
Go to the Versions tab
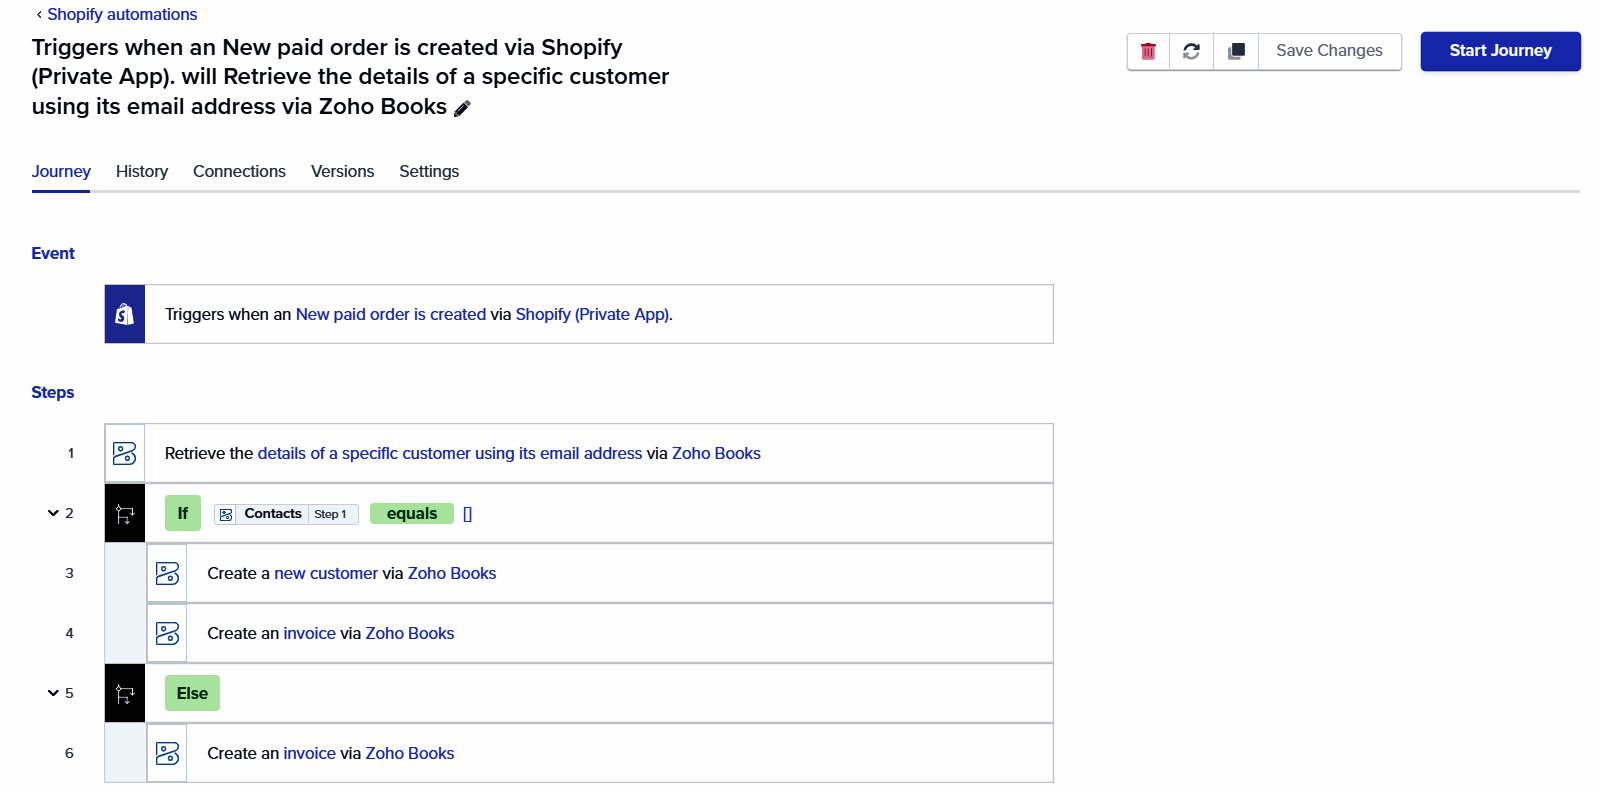[342, 171]
